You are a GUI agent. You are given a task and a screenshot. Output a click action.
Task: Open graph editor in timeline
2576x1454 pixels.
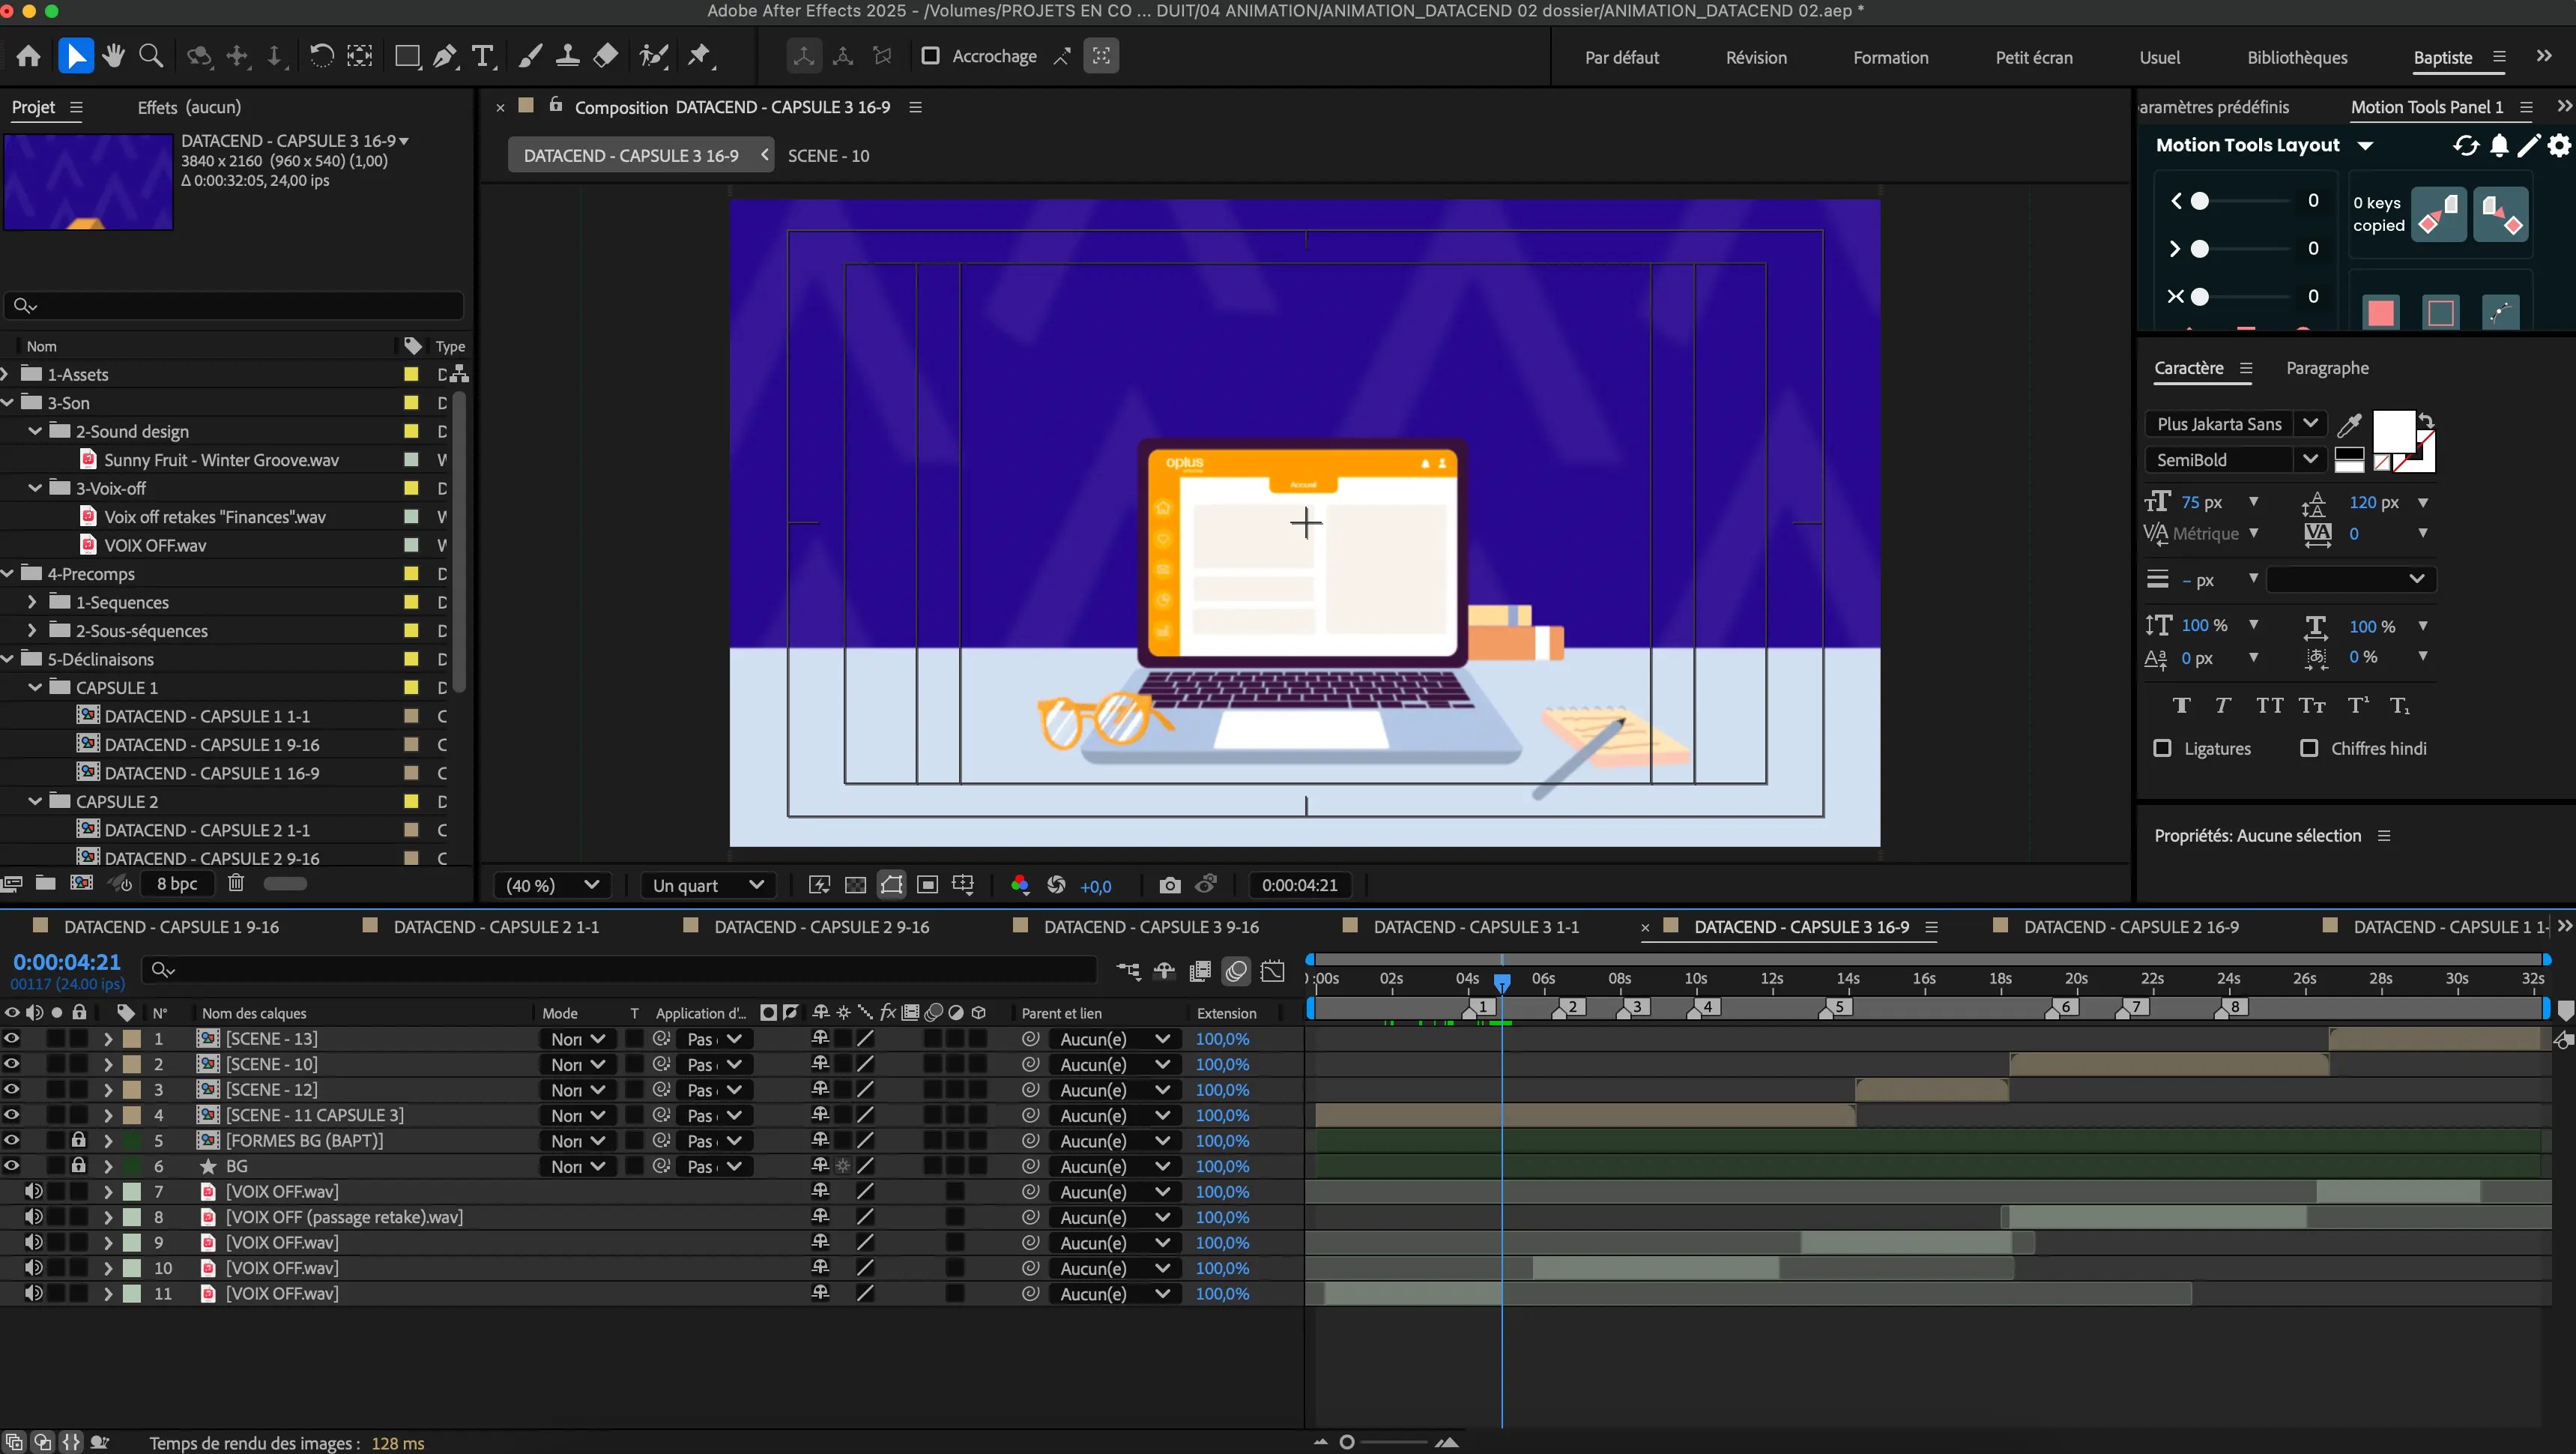(x=1273, y=971)
